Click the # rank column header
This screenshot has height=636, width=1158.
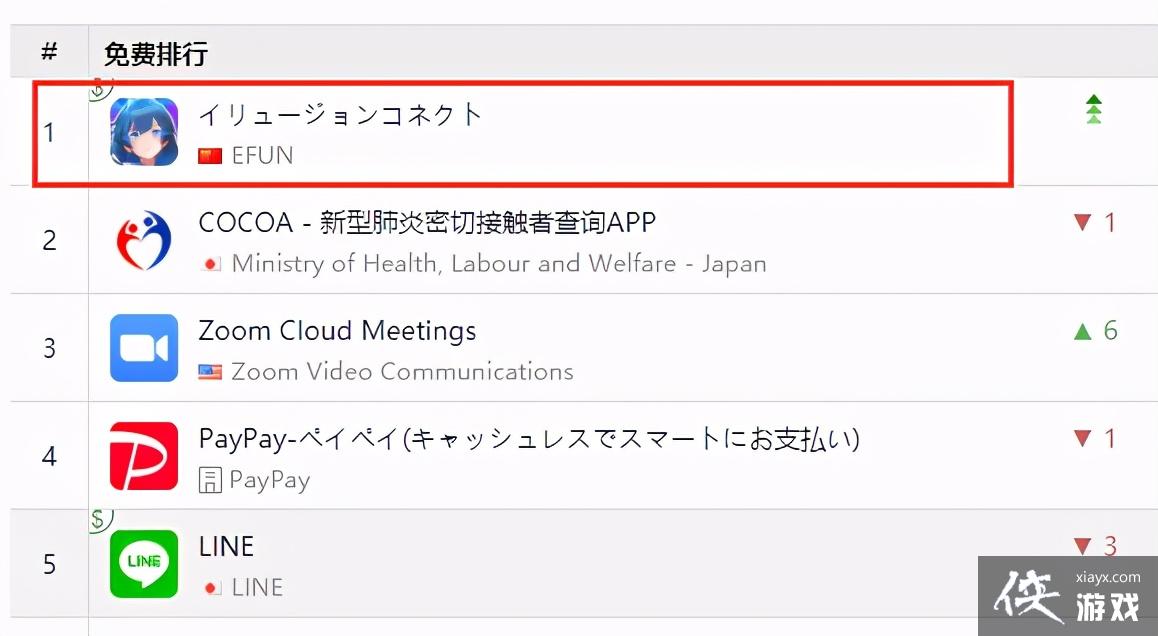coord(49,53)
